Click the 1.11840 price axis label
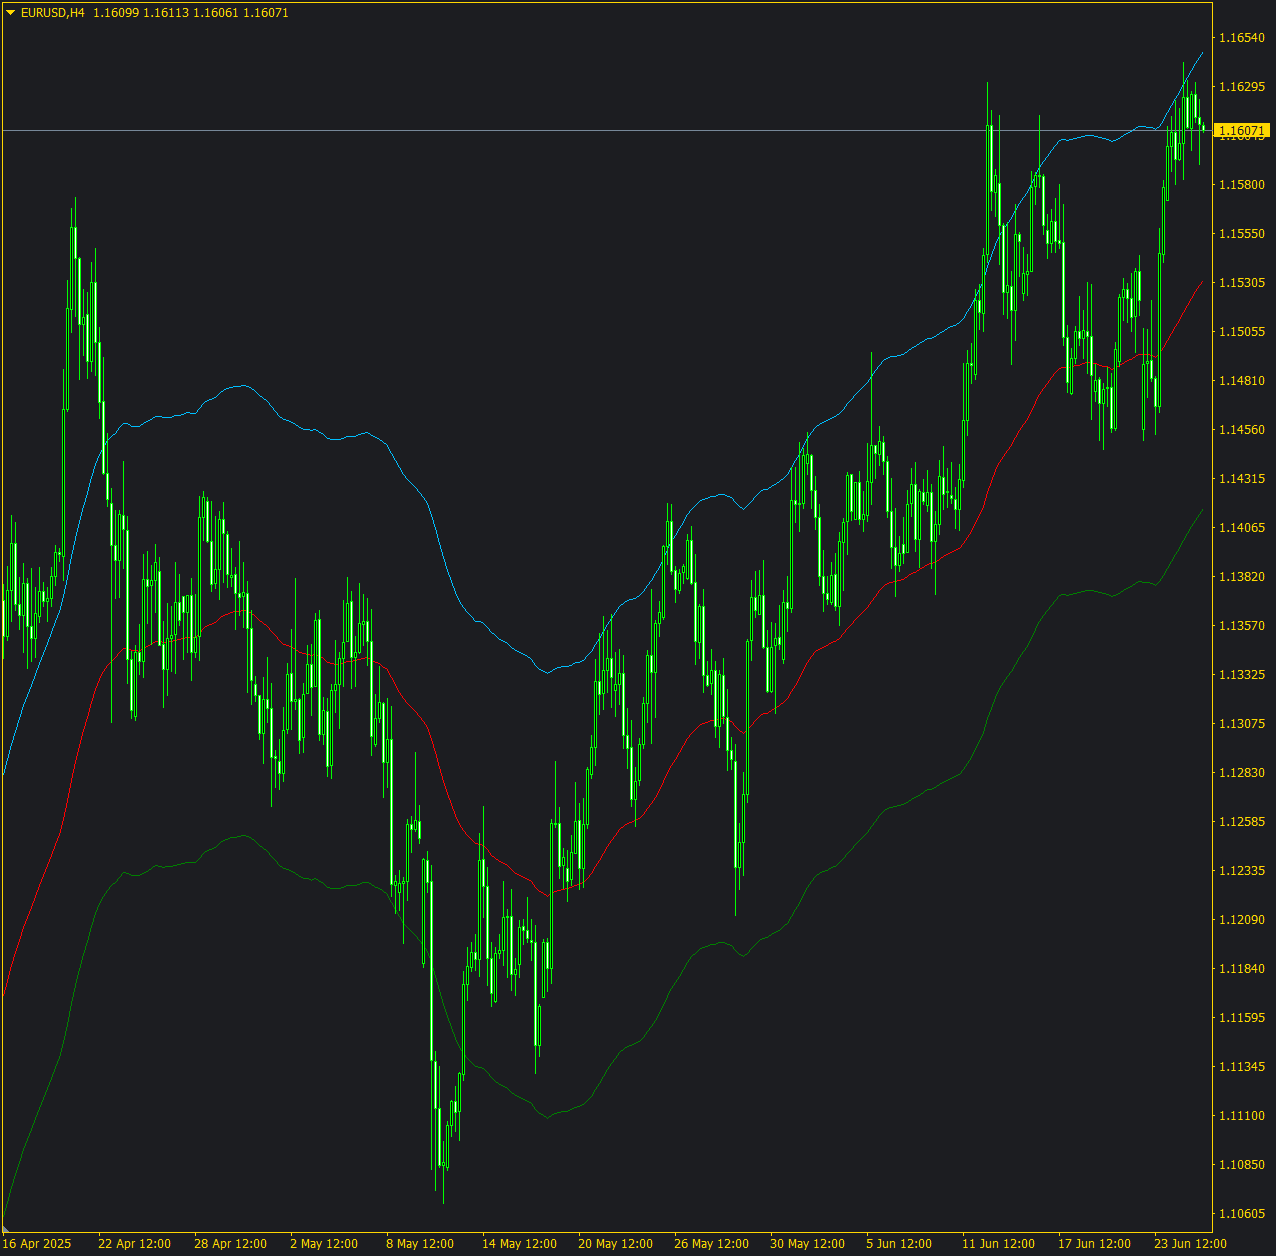The image size is (1276, 1256). (1242, 969)
